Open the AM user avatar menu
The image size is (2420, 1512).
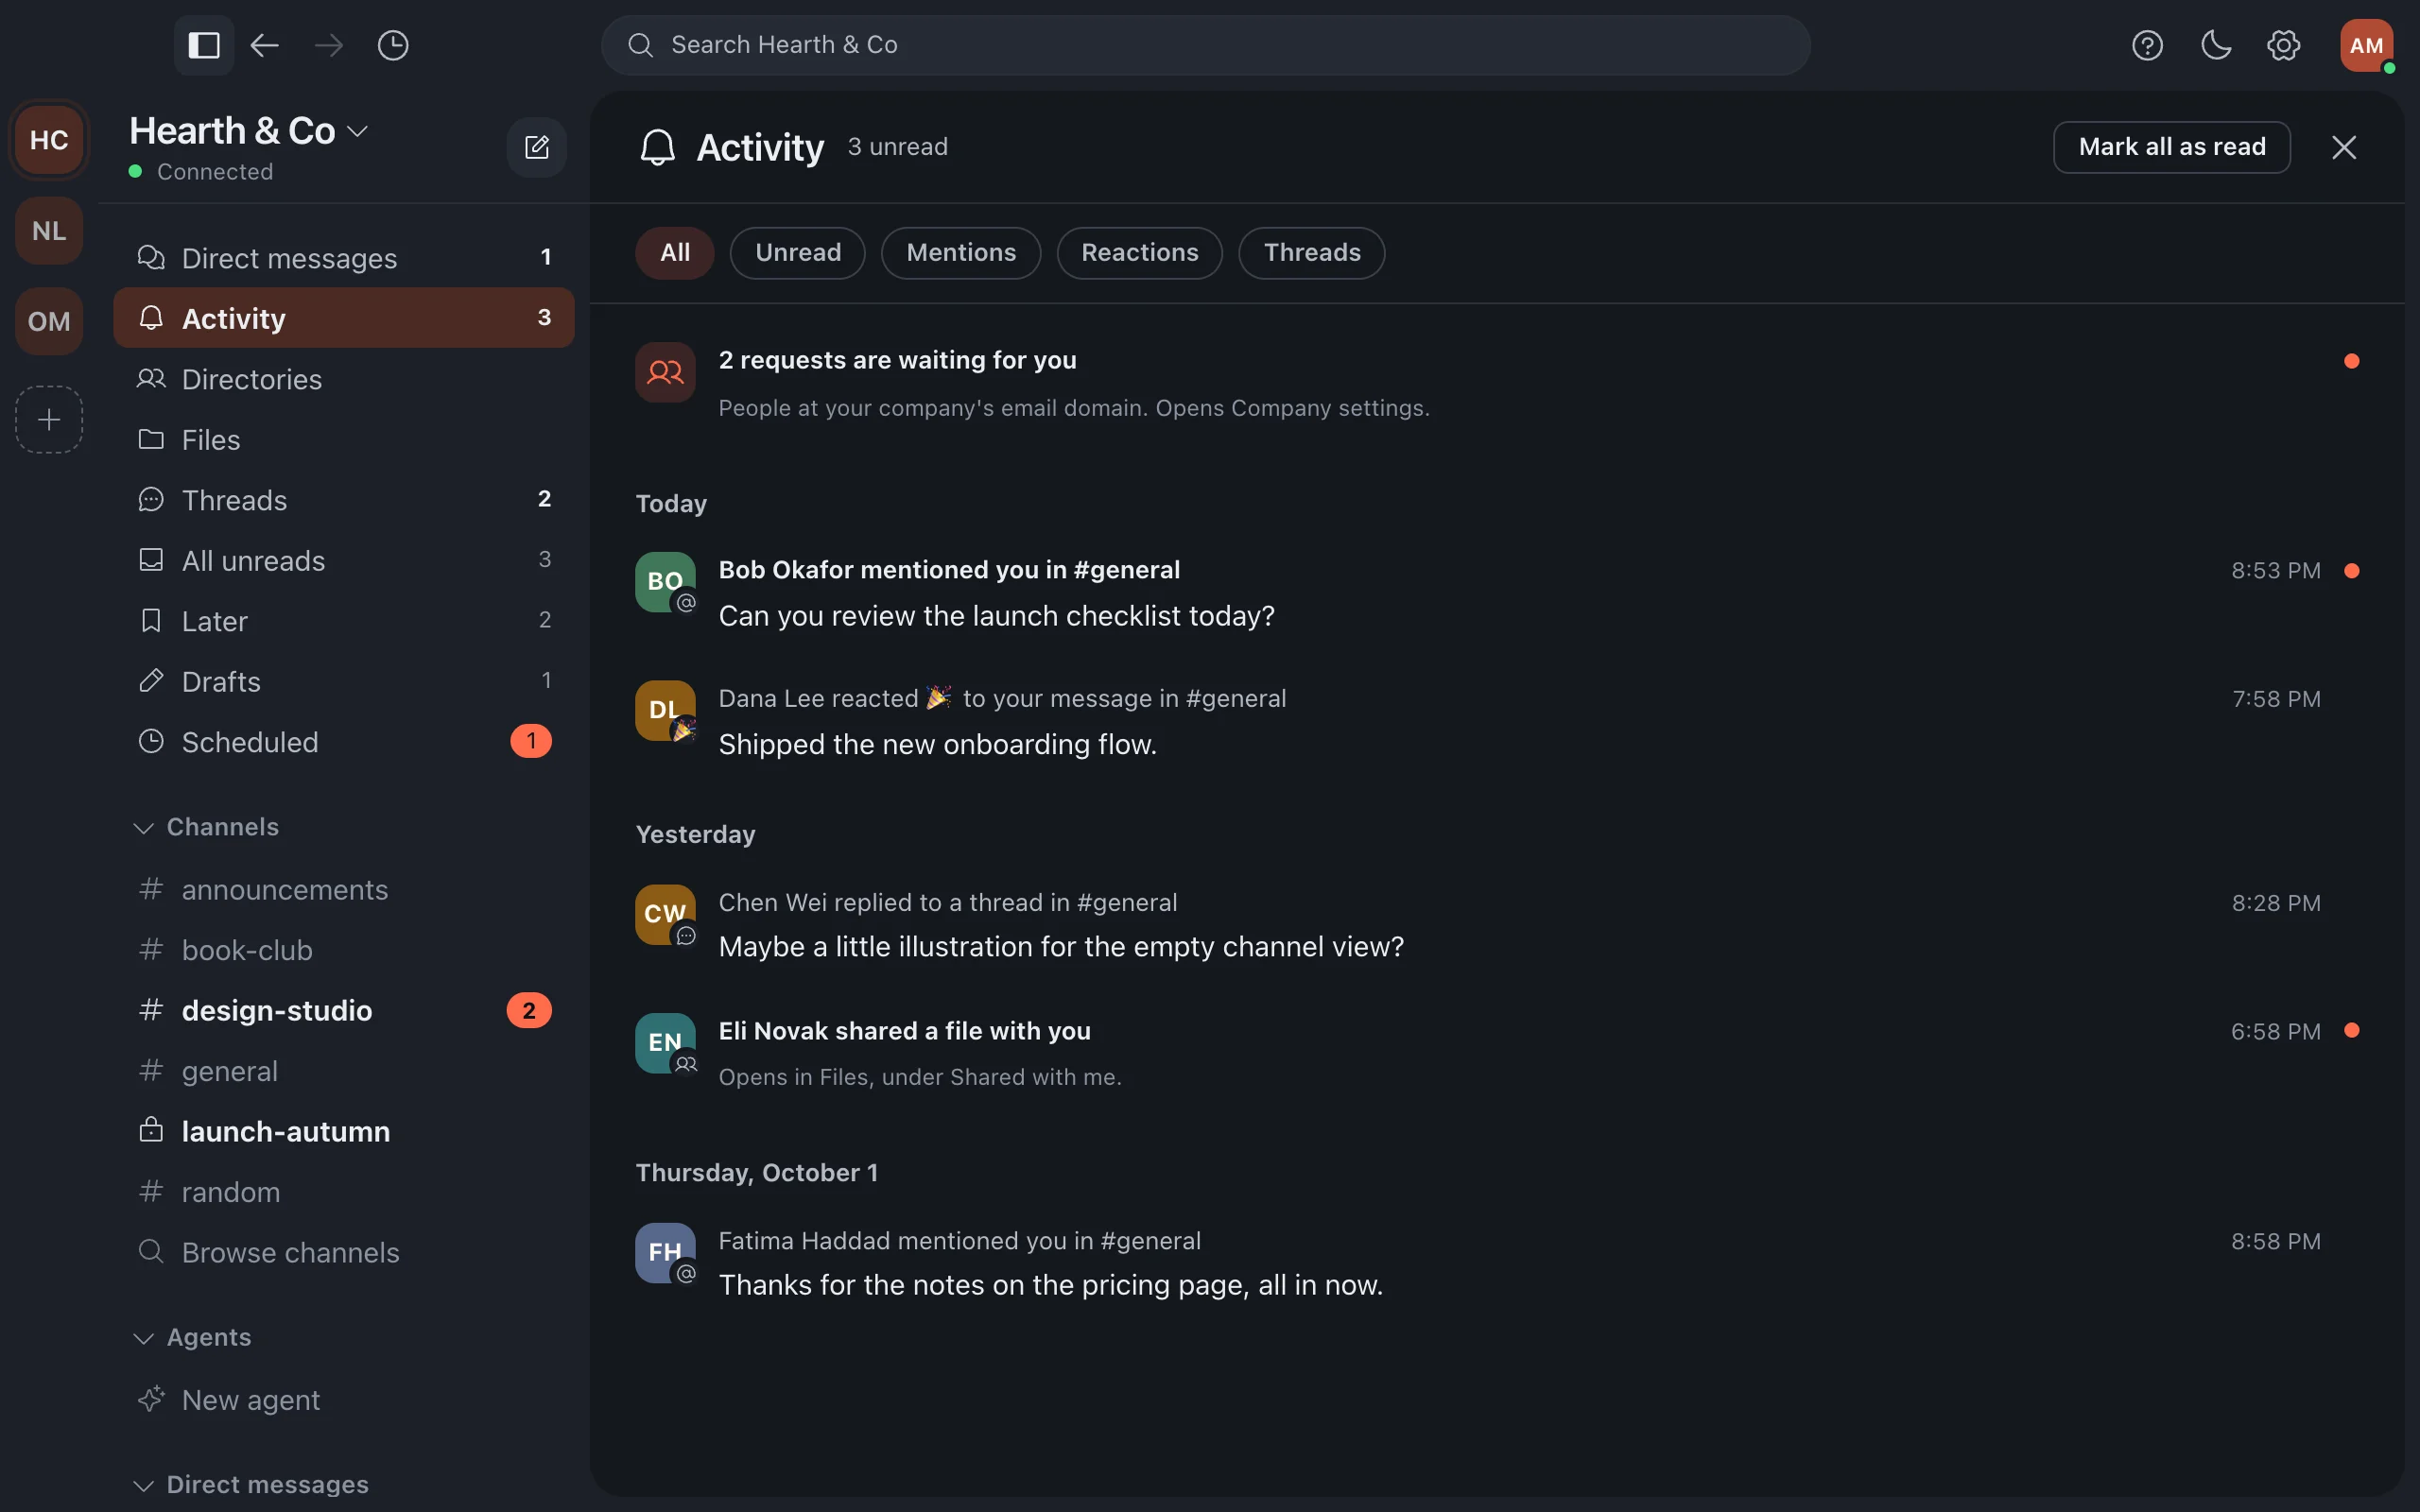click(x=2367, y=45)
